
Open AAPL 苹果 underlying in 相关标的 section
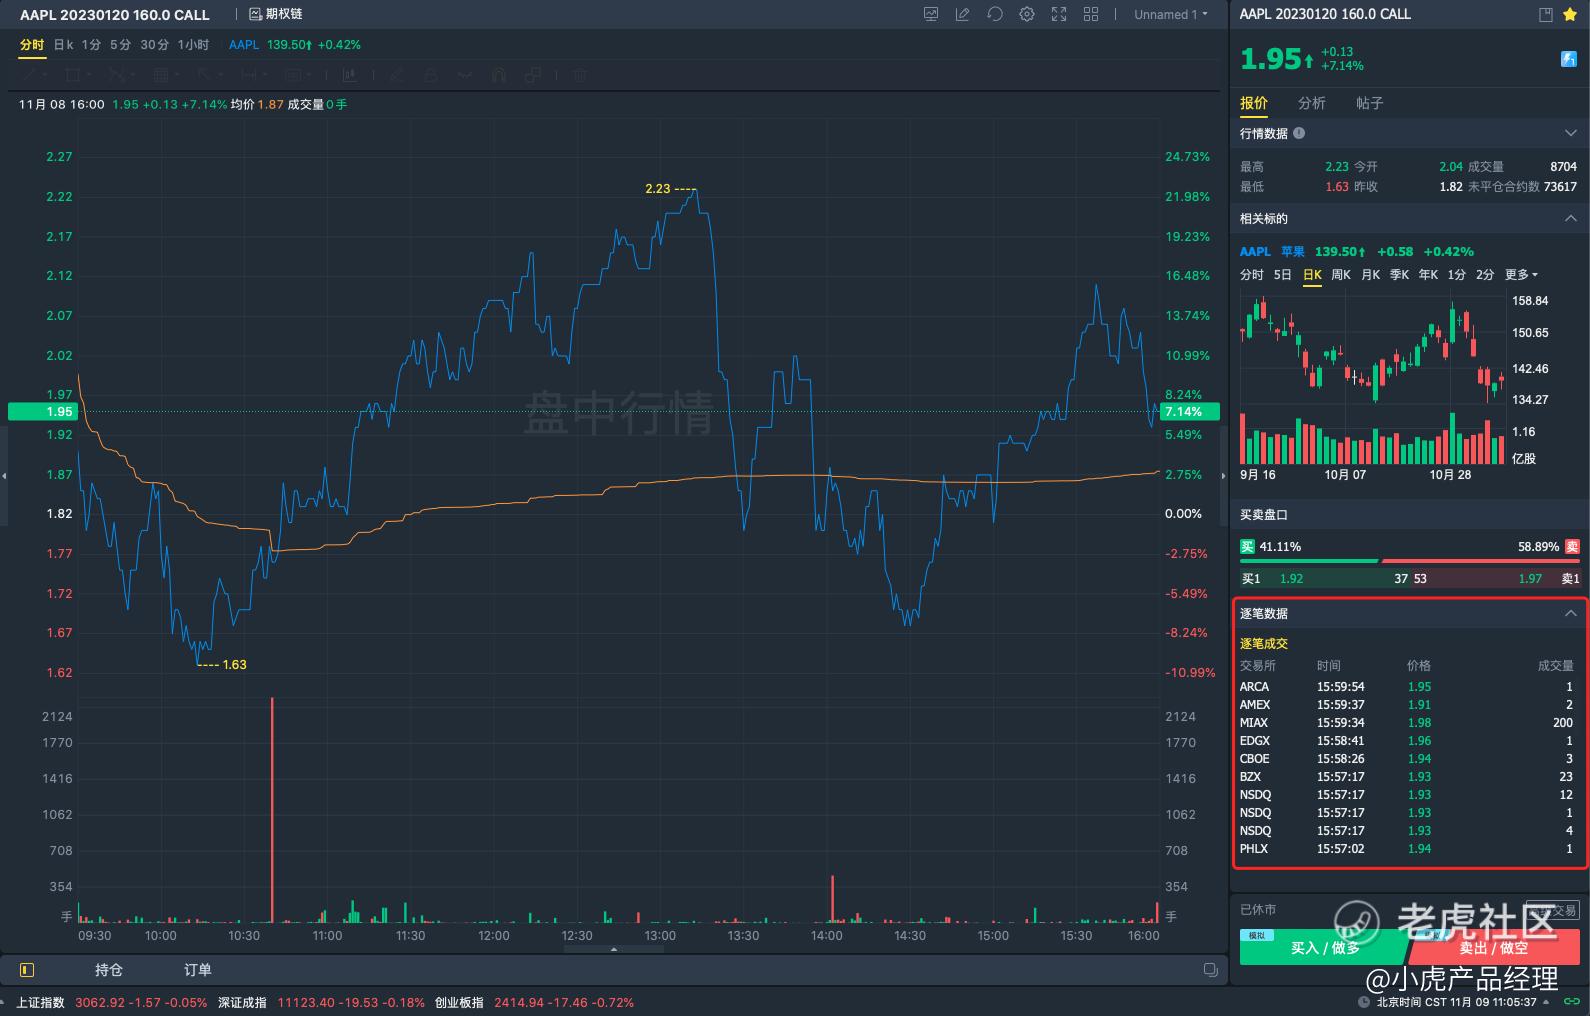coord(1272,252)
